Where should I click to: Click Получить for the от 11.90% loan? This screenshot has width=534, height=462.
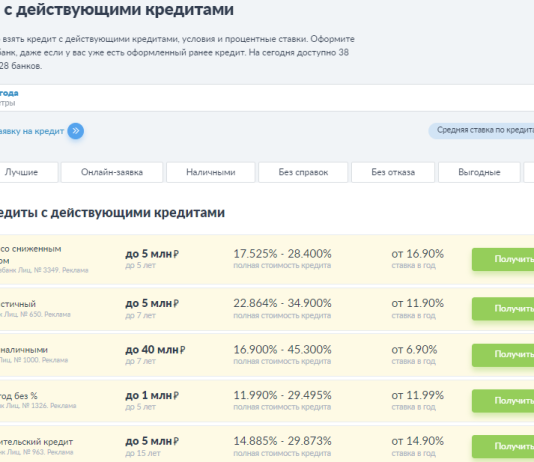(x=503, y=308)
